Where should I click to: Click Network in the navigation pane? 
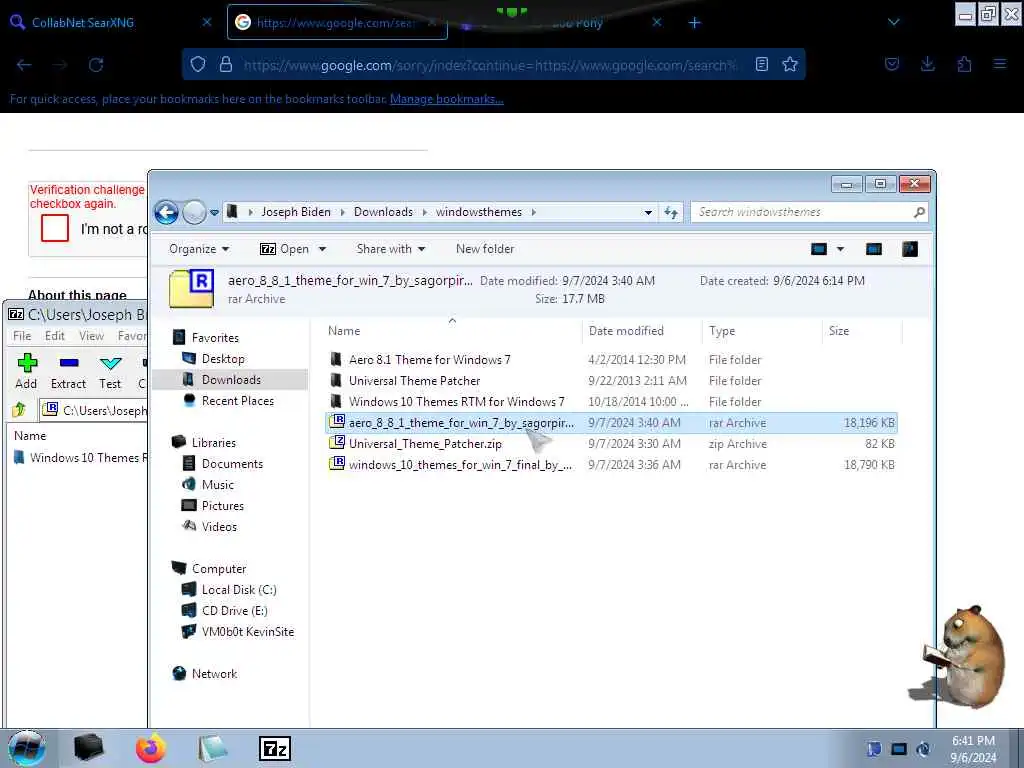coord(214,674)
